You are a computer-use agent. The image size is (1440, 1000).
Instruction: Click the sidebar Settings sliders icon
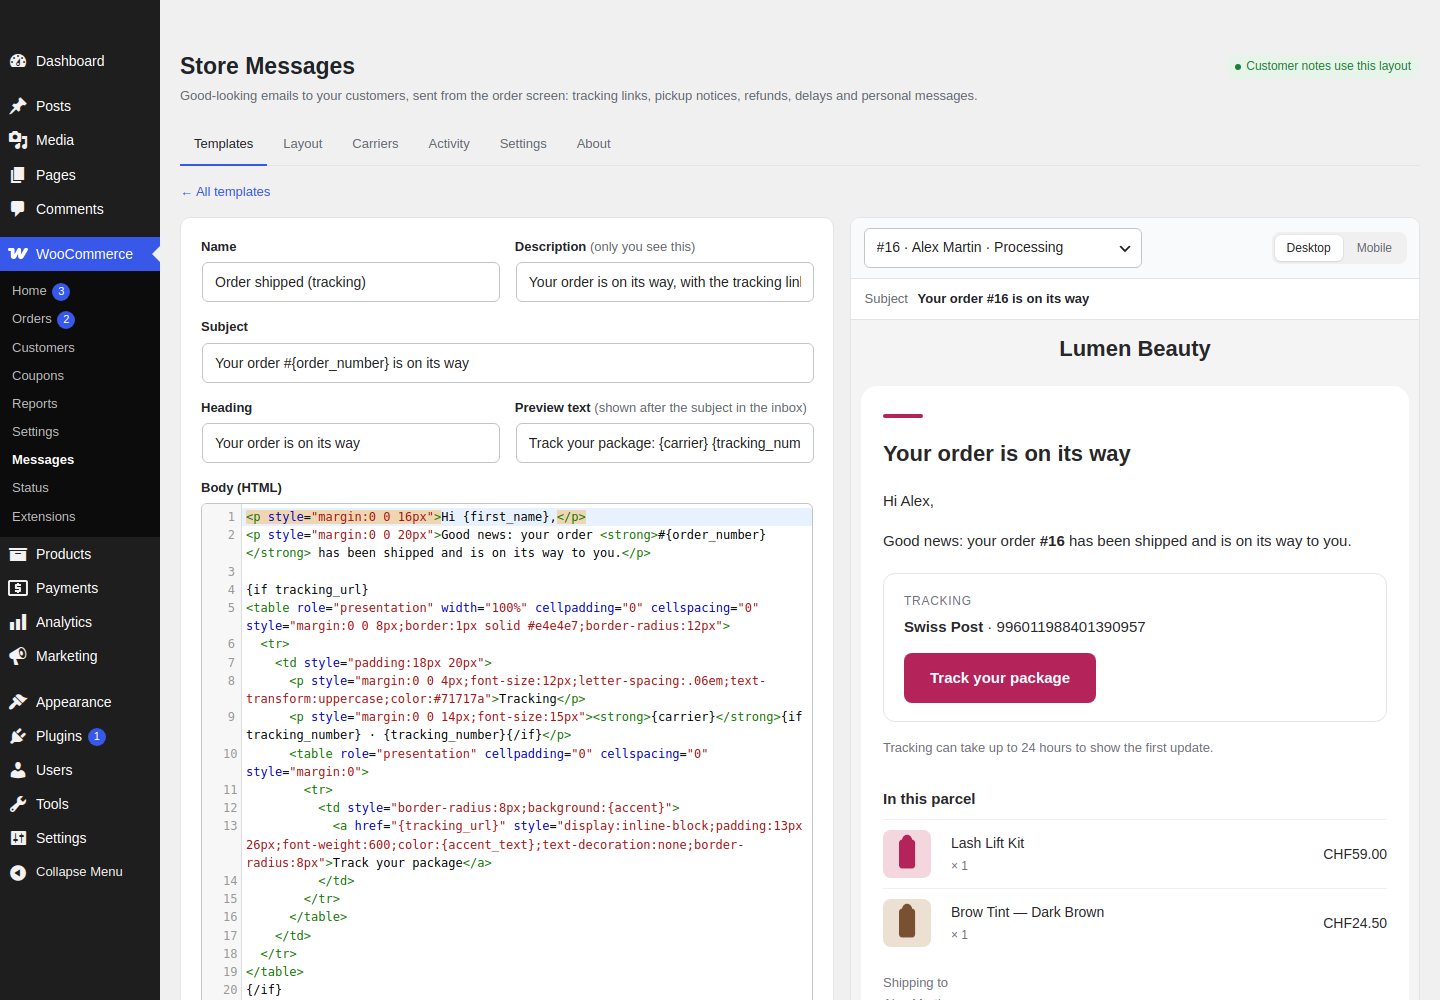click(x=18, y=838)
